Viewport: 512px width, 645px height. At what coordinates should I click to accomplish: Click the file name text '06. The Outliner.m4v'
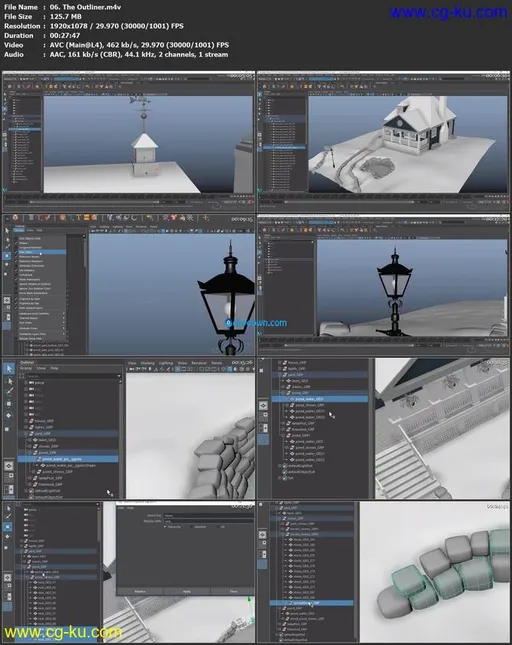86,7
